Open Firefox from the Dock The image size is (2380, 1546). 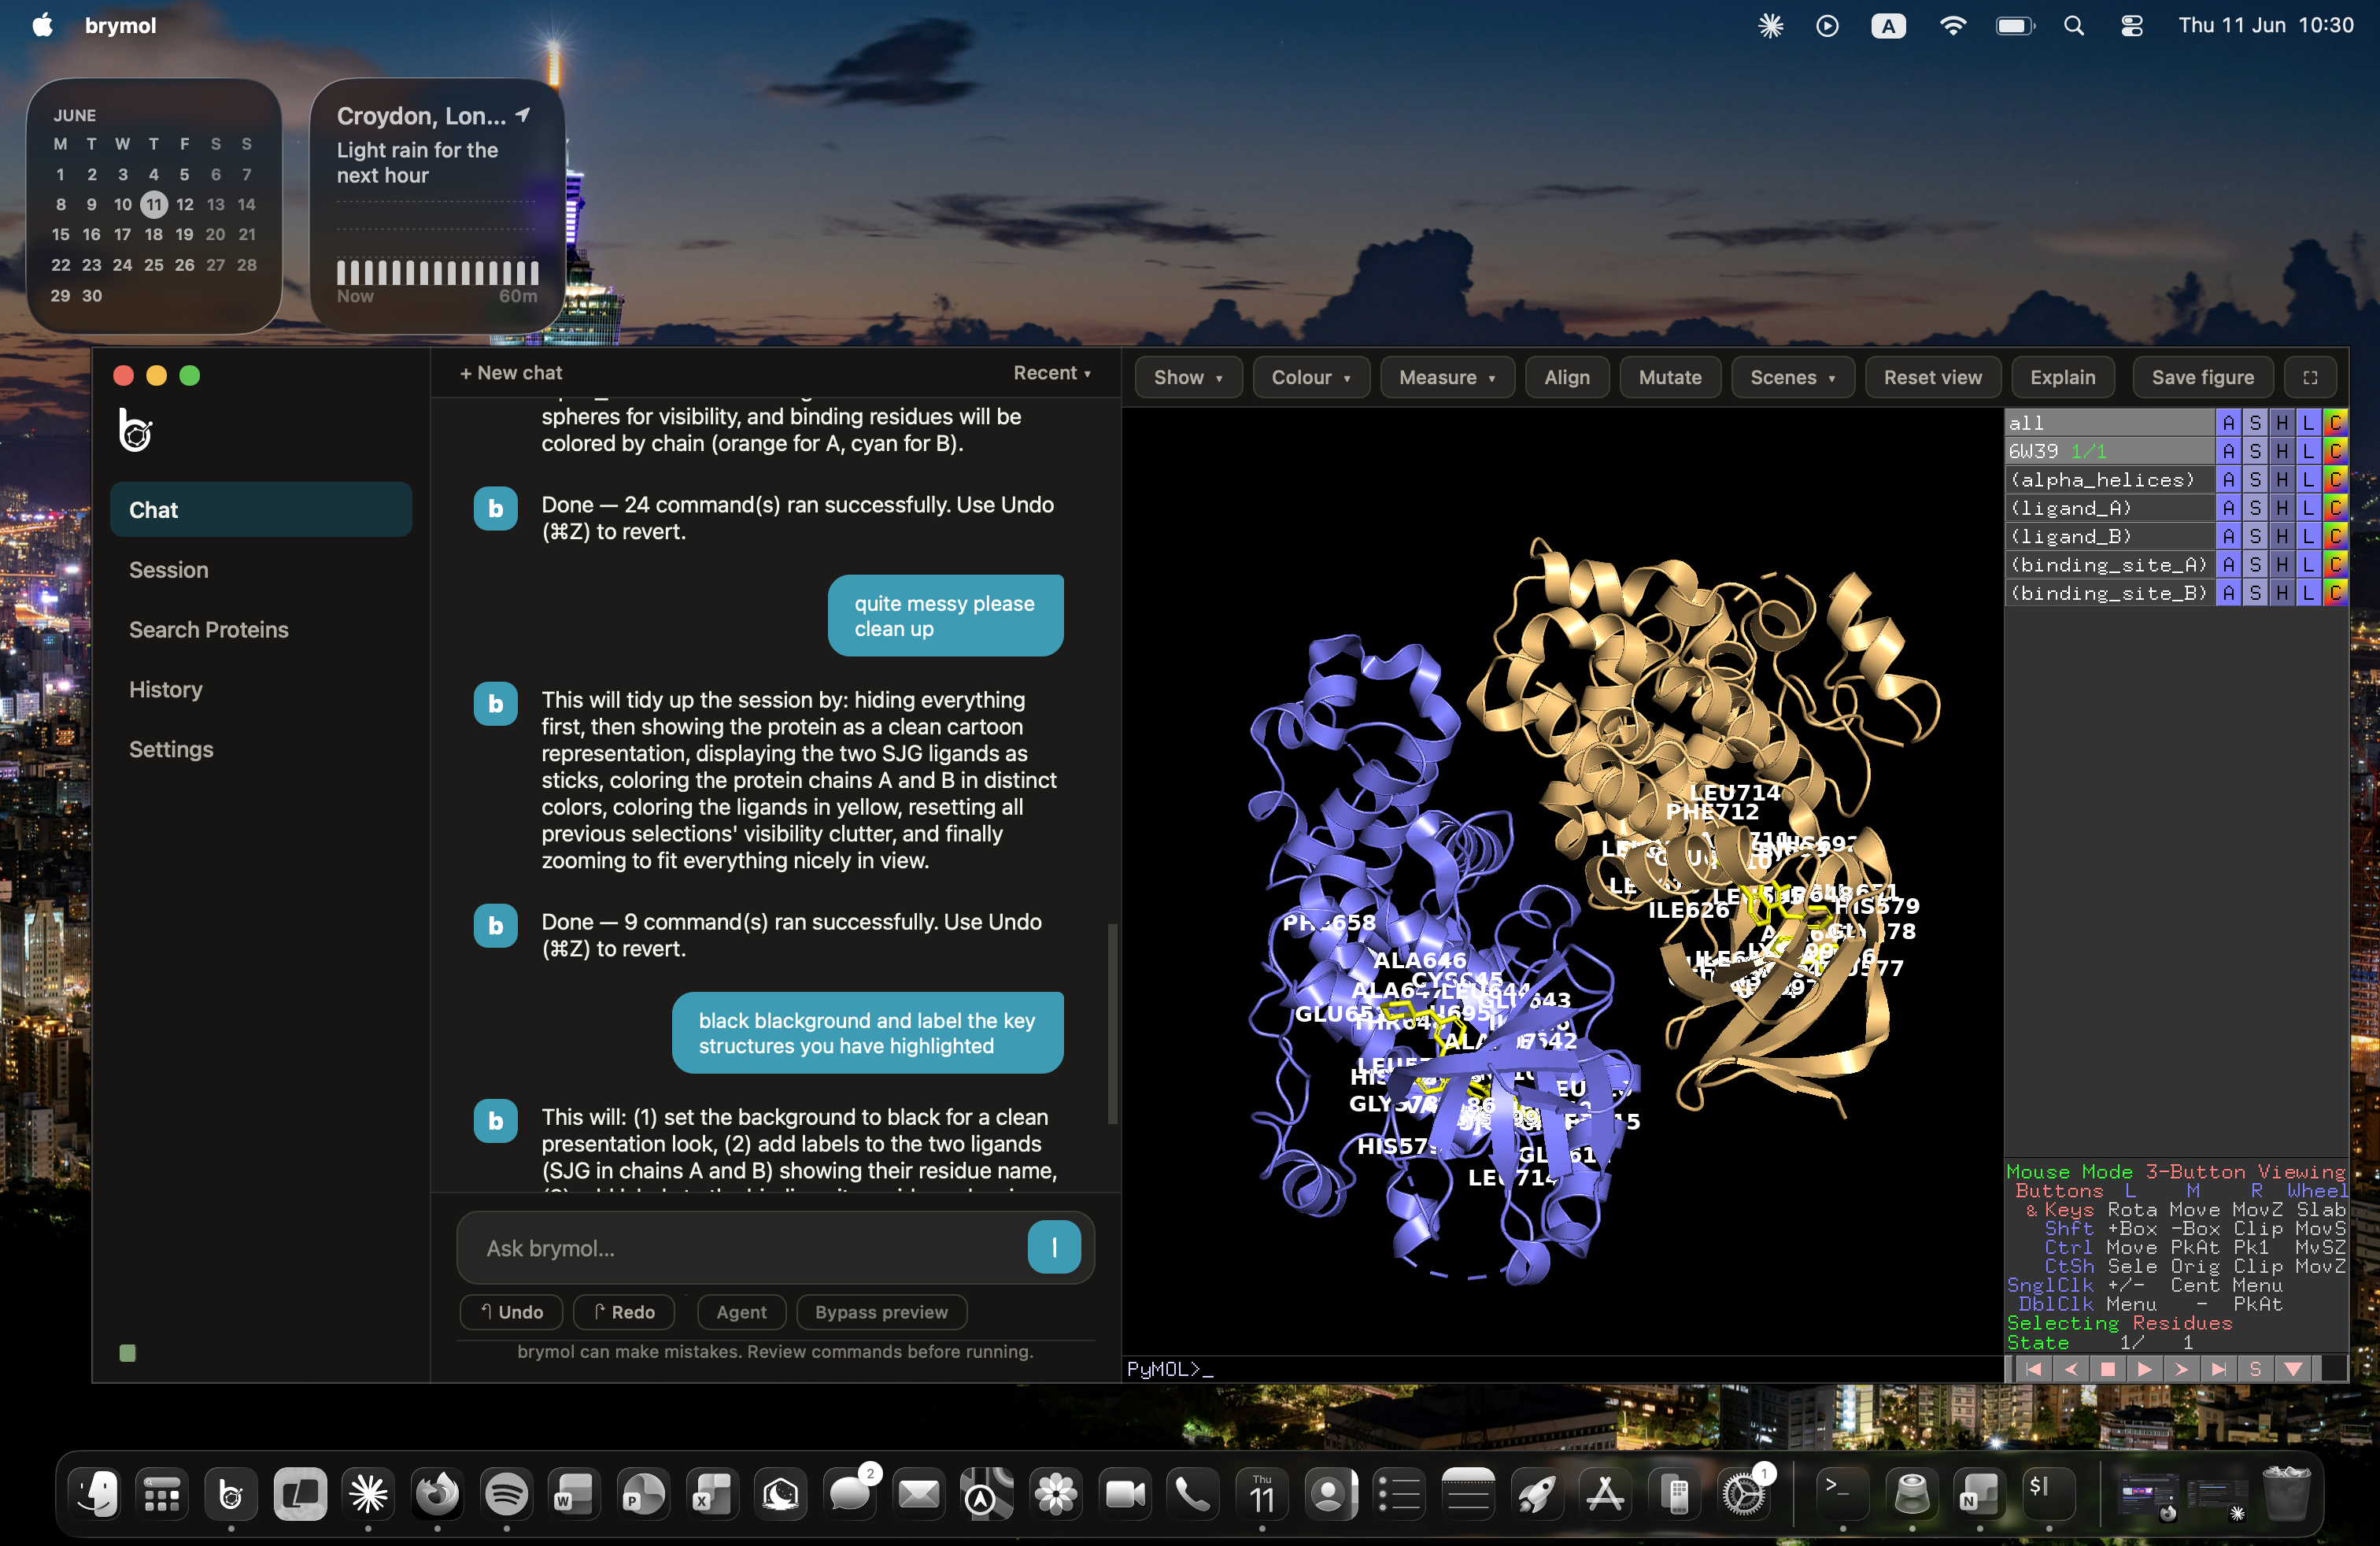437,1494
